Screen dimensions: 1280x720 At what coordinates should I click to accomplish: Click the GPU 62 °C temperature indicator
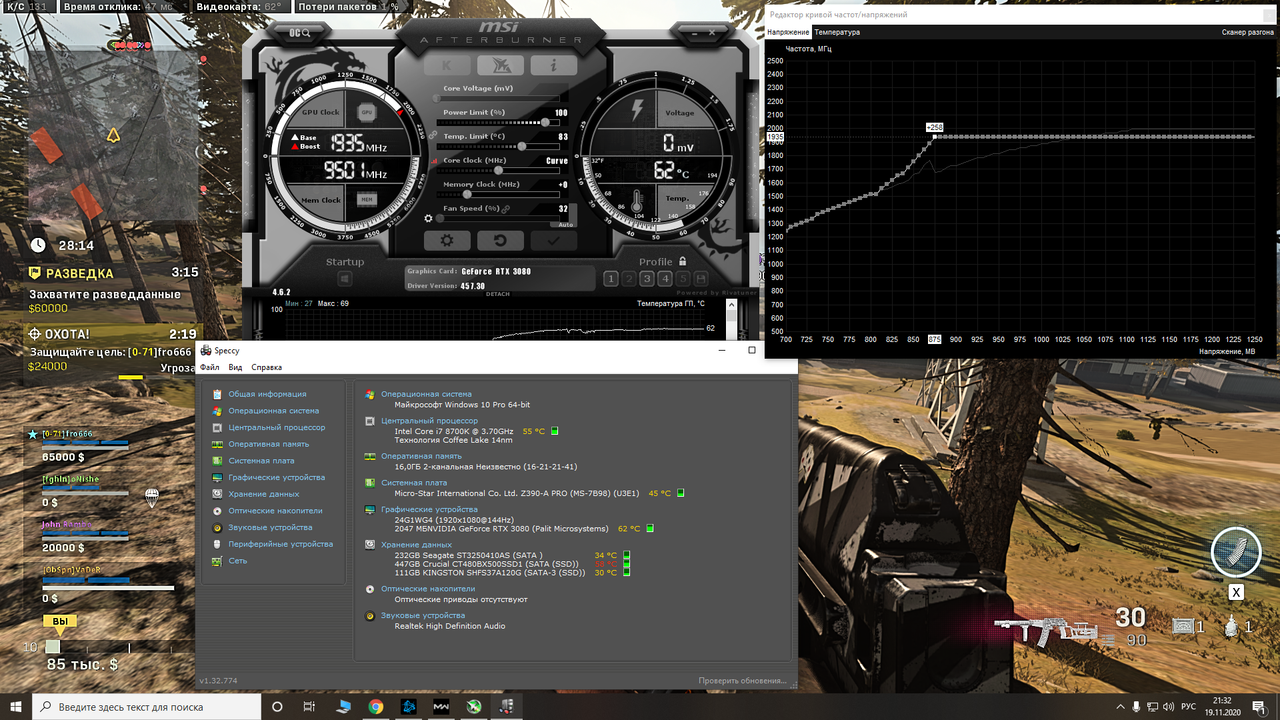(629, 528)
